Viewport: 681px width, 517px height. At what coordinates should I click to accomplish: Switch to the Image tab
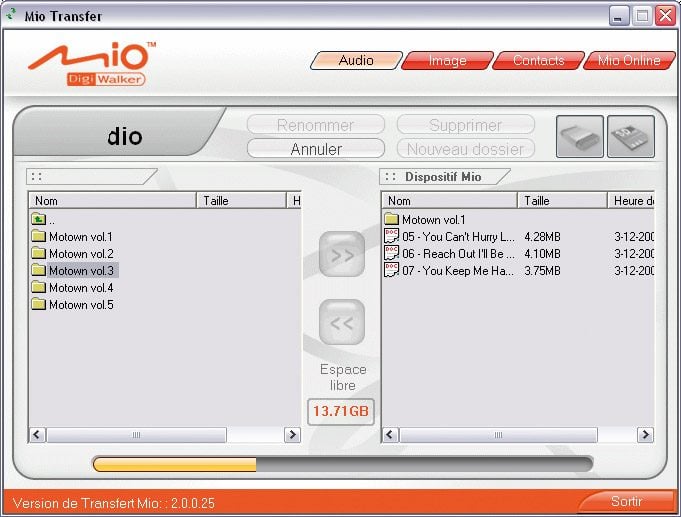coord(447,60)
